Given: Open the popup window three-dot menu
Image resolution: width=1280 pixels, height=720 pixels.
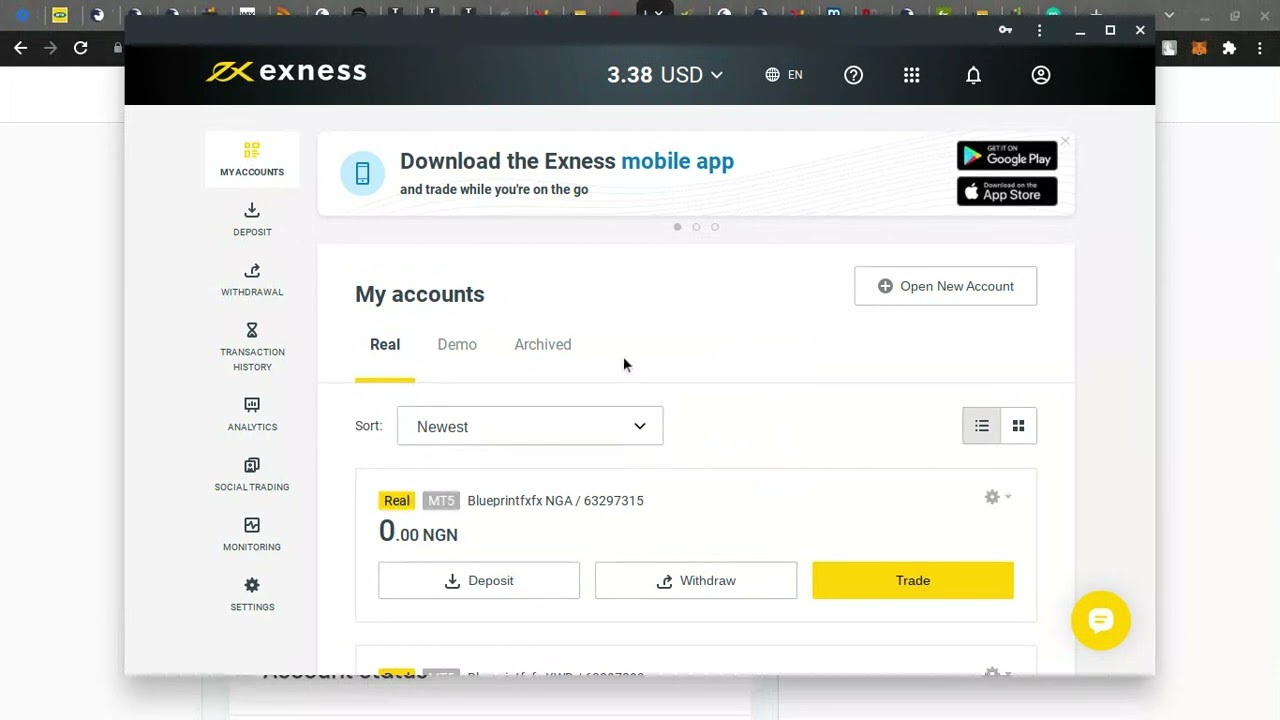Looking at the screenshot, I should pyautogui.click(x=1040, y=31).
